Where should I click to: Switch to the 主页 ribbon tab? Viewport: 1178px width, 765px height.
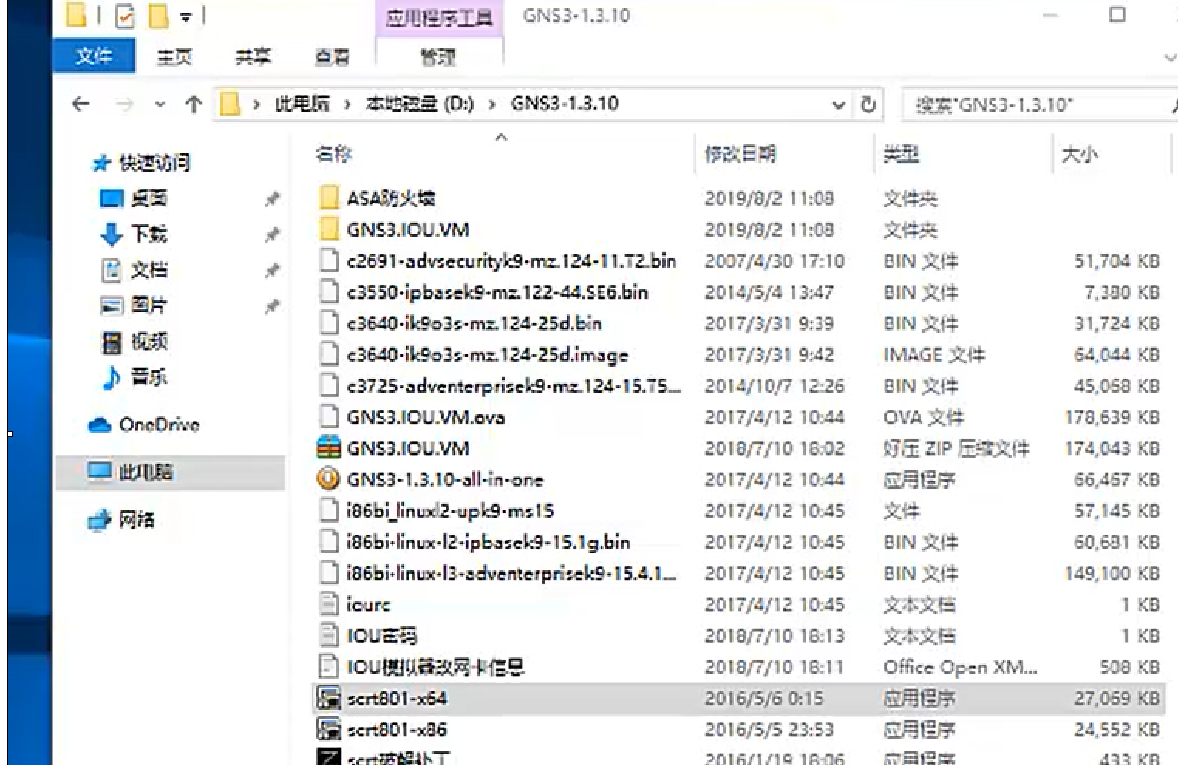click(174, 56)
